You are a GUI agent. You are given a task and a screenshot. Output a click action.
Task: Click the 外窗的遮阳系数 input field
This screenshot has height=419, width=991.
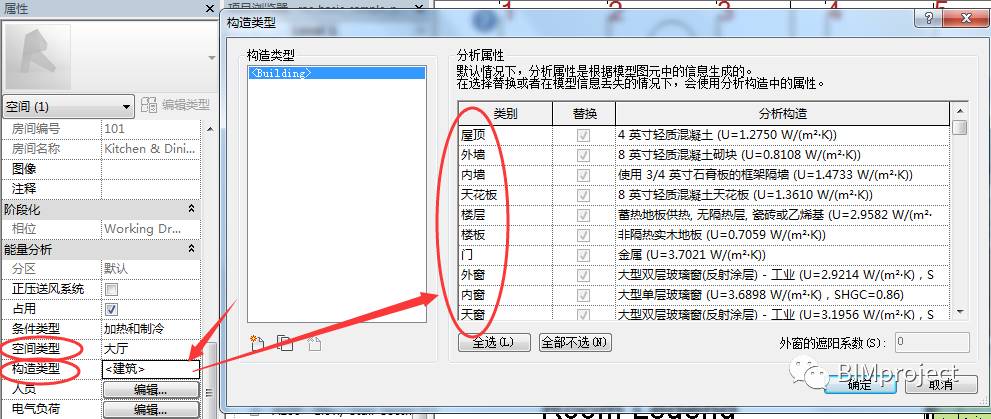[931, 343]
